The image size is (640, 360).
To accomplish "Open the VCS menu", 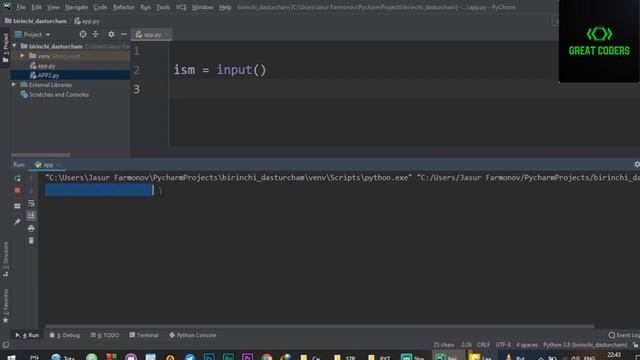I will click(181, 7).
